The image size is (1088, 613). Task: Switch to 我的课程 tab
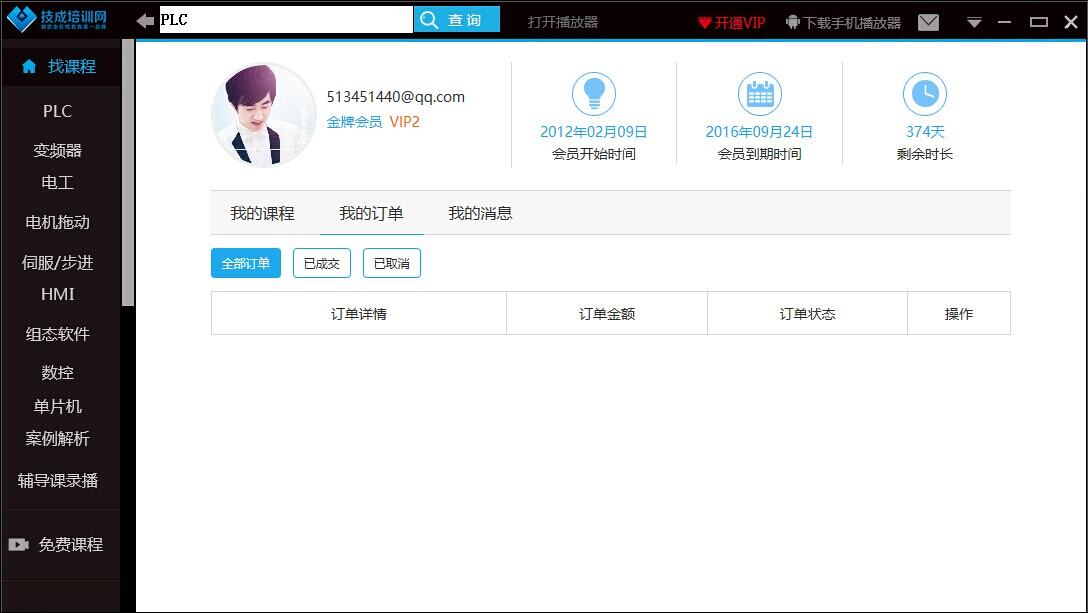click(262, 214)
